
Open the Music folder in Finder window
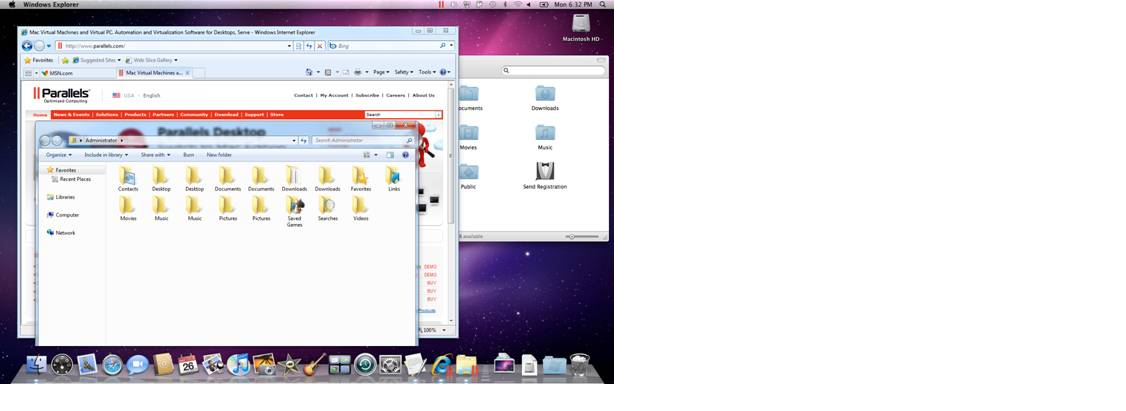click(545, 137)
